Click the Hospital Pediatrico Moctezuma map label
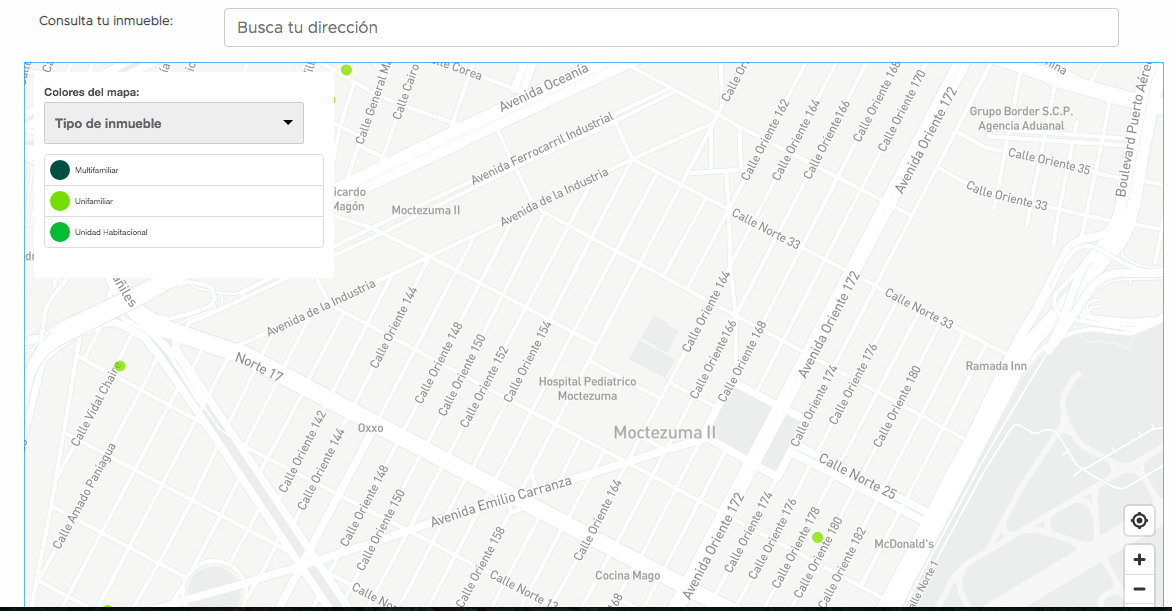 (x=587, y=389)
